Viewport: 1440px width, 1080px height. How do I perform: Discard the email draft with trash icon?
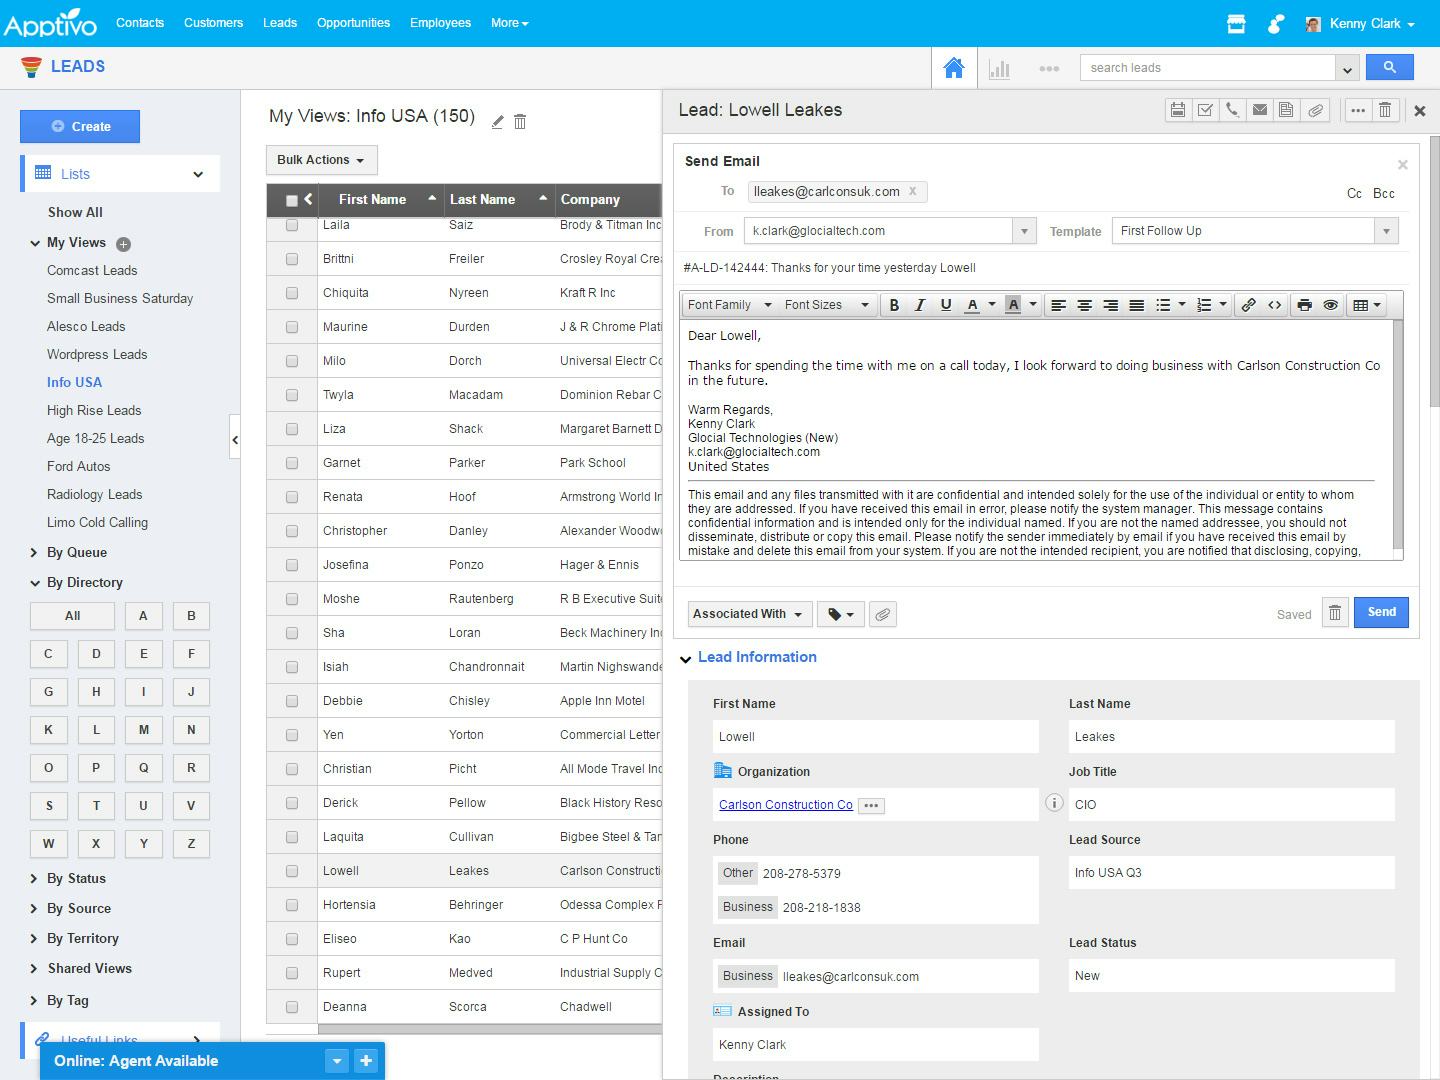(1335, 613)
